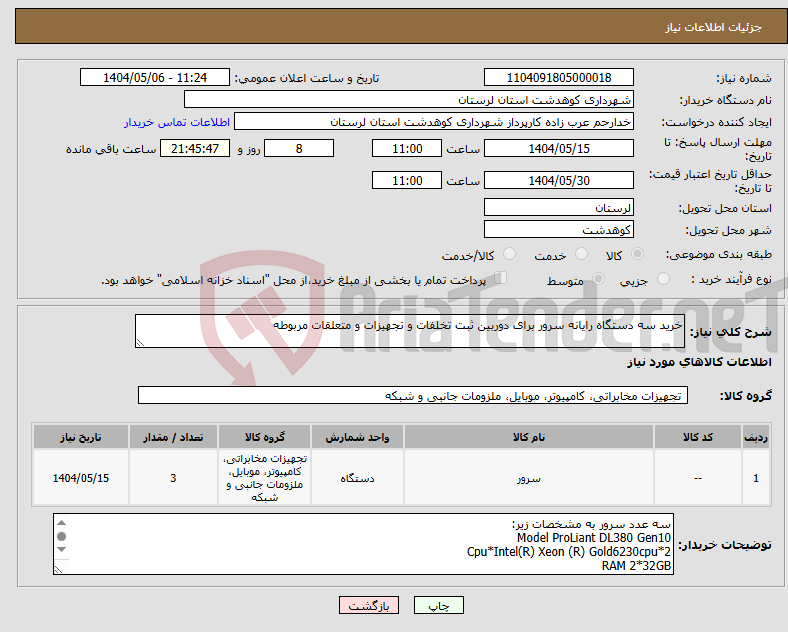Select the کالا/خدمت radio button
The width and height of the screenshot is (788, 632).
[x=510, y=254]
